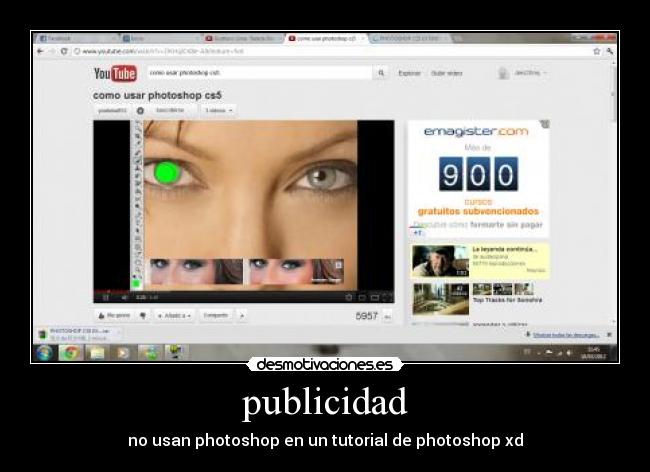Viewport: 650px width, 472px height.
Task: Click the system tray volume icon
Action: click(570, 353)
